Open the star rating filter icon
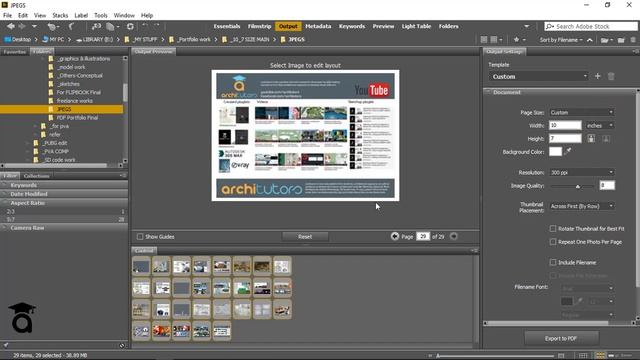 click(519, 40)
